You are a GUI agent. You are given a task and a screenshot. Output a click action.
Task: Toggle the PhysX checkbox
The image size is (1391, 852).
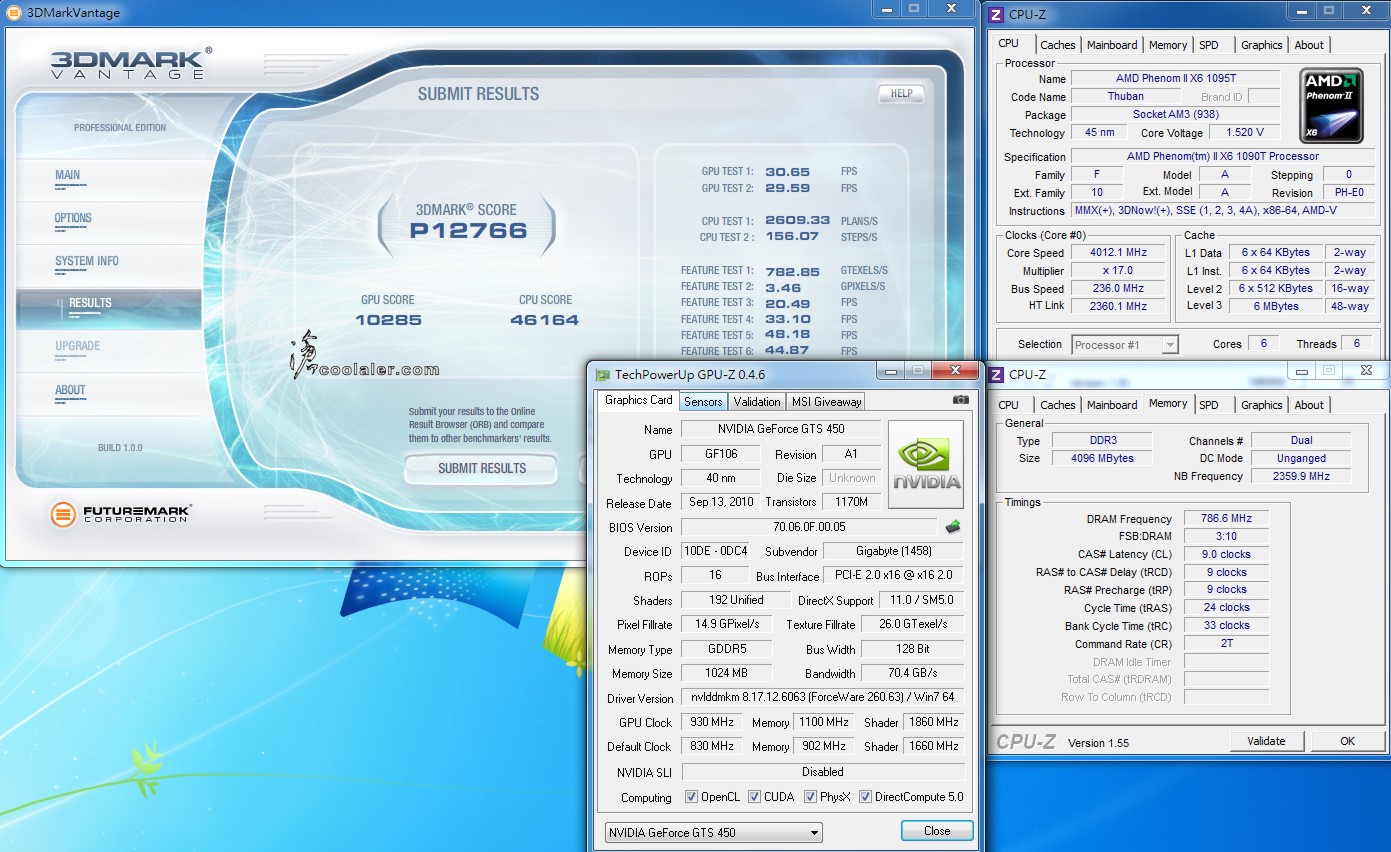[x=810, y=797]
